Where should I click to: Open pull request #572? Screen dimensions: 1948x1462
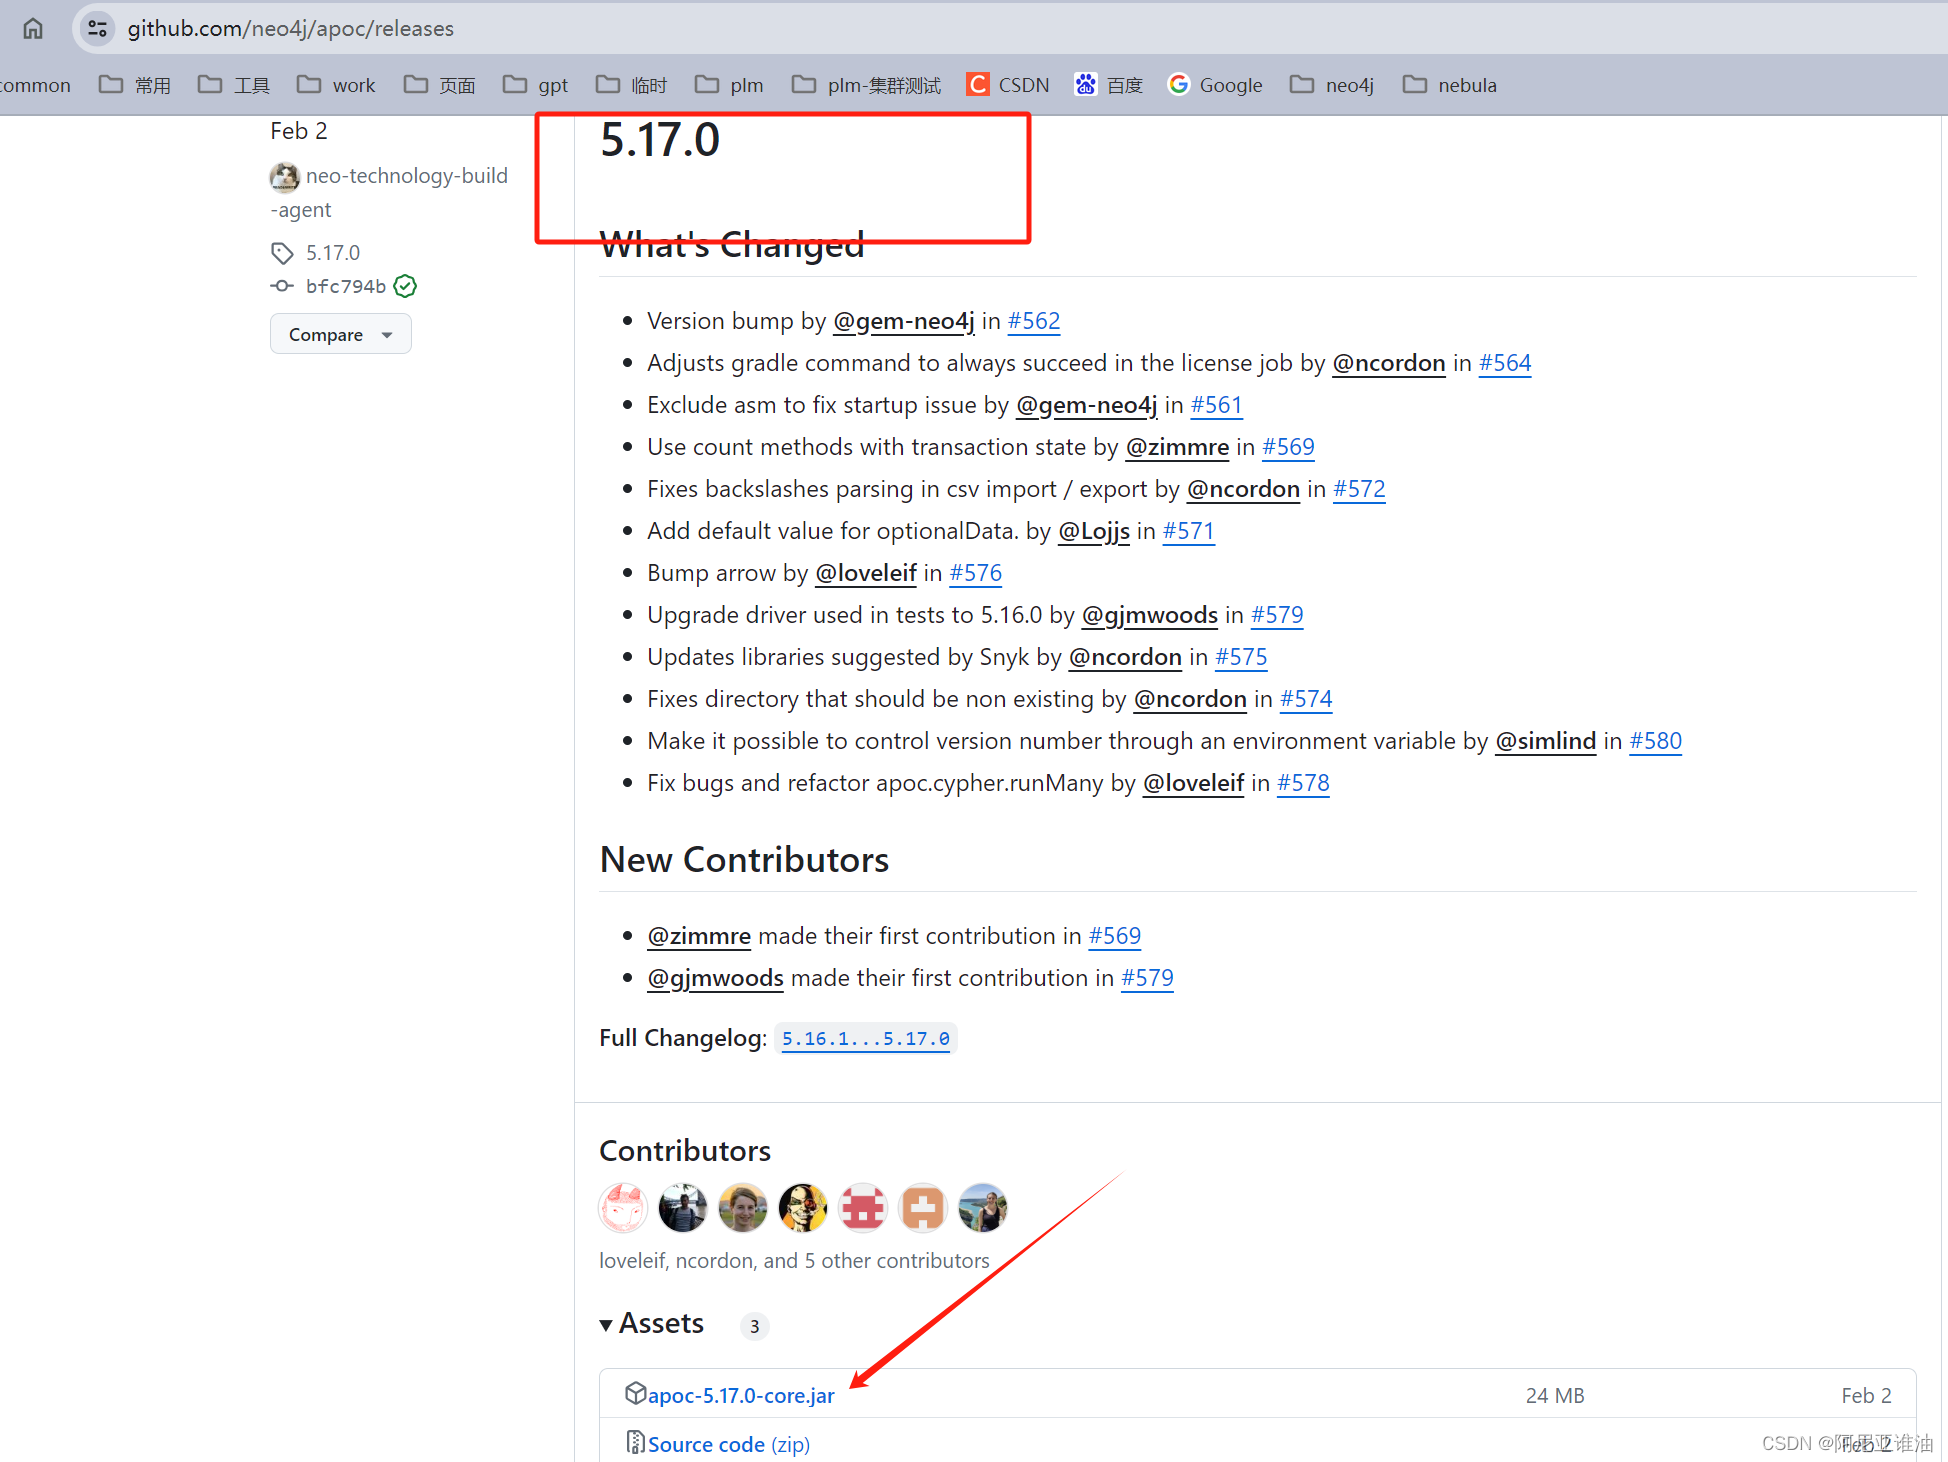1359,489
